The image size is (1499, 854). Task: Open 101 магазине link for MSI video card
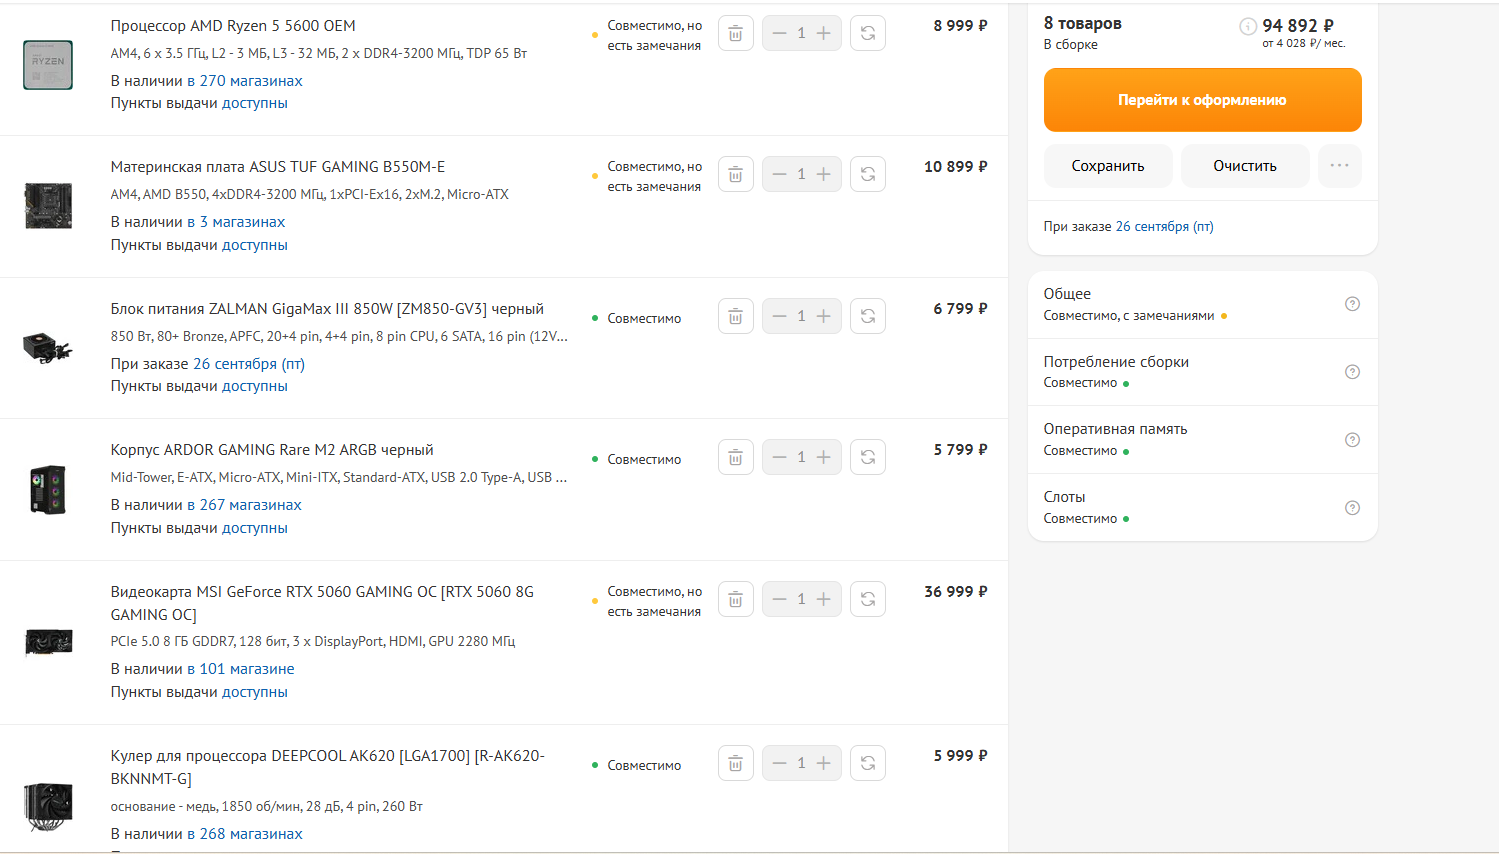click(x=240, y=669)
